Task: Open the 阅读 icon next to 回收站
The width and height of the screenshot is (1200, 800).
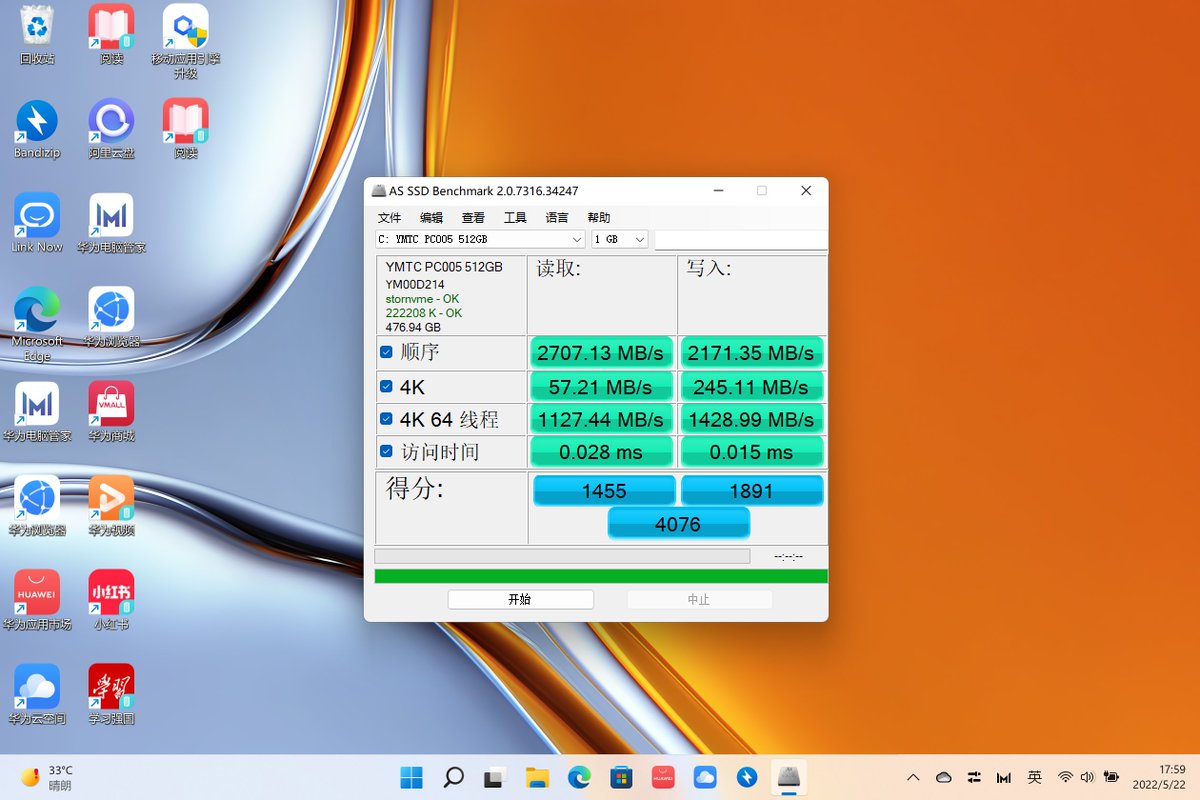Action: tap(111, 34)
